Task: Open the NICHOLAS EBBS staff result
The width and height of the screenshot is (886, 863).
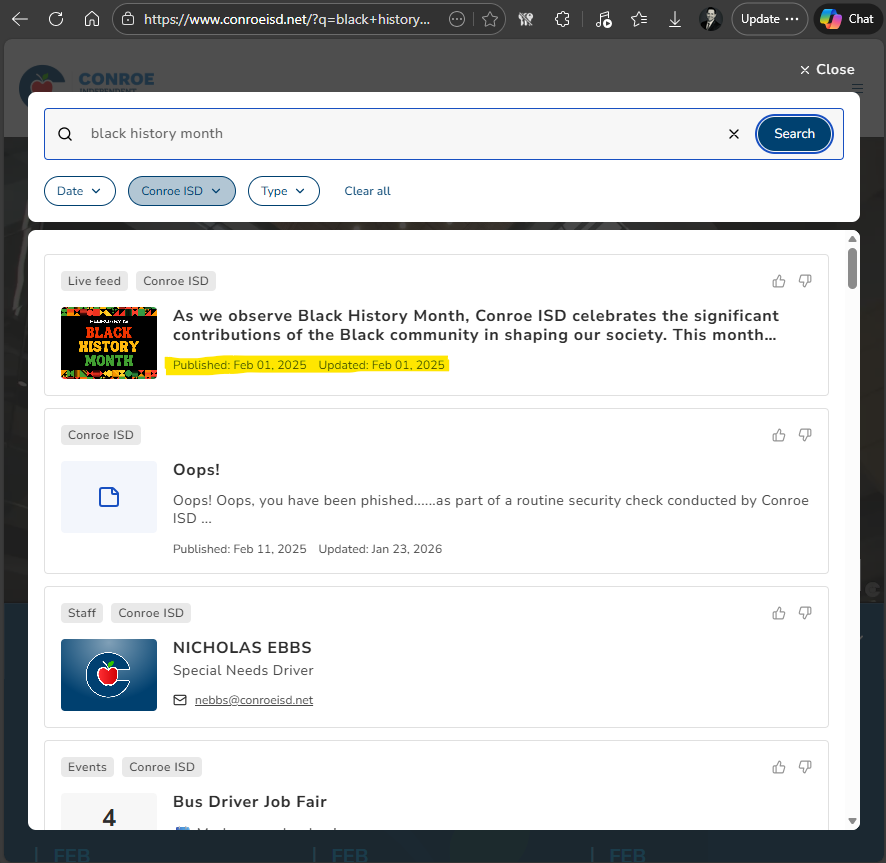Action: point(242,648)
